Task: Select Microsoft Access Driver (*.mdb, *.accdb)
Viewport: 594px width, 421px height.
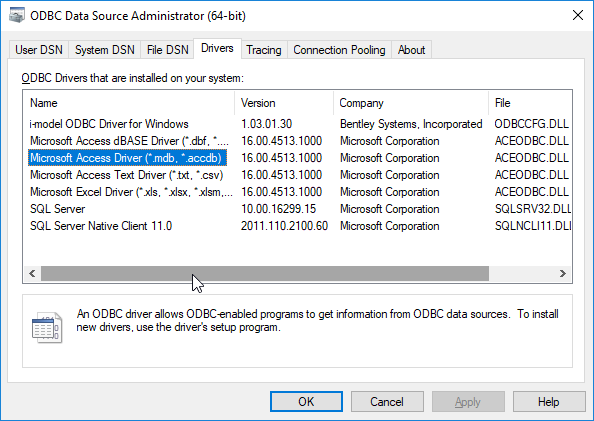Action: [127, 158]
